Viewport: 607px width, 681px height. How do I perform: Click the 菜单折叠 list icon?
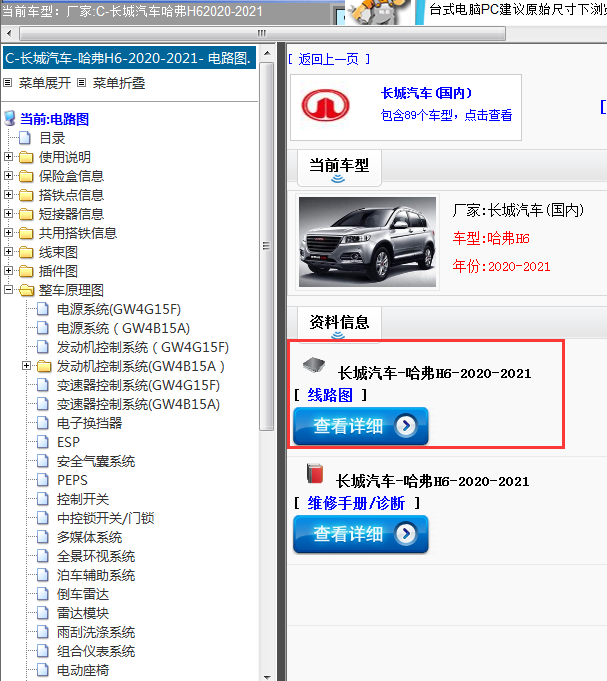(x=82, y=83)
